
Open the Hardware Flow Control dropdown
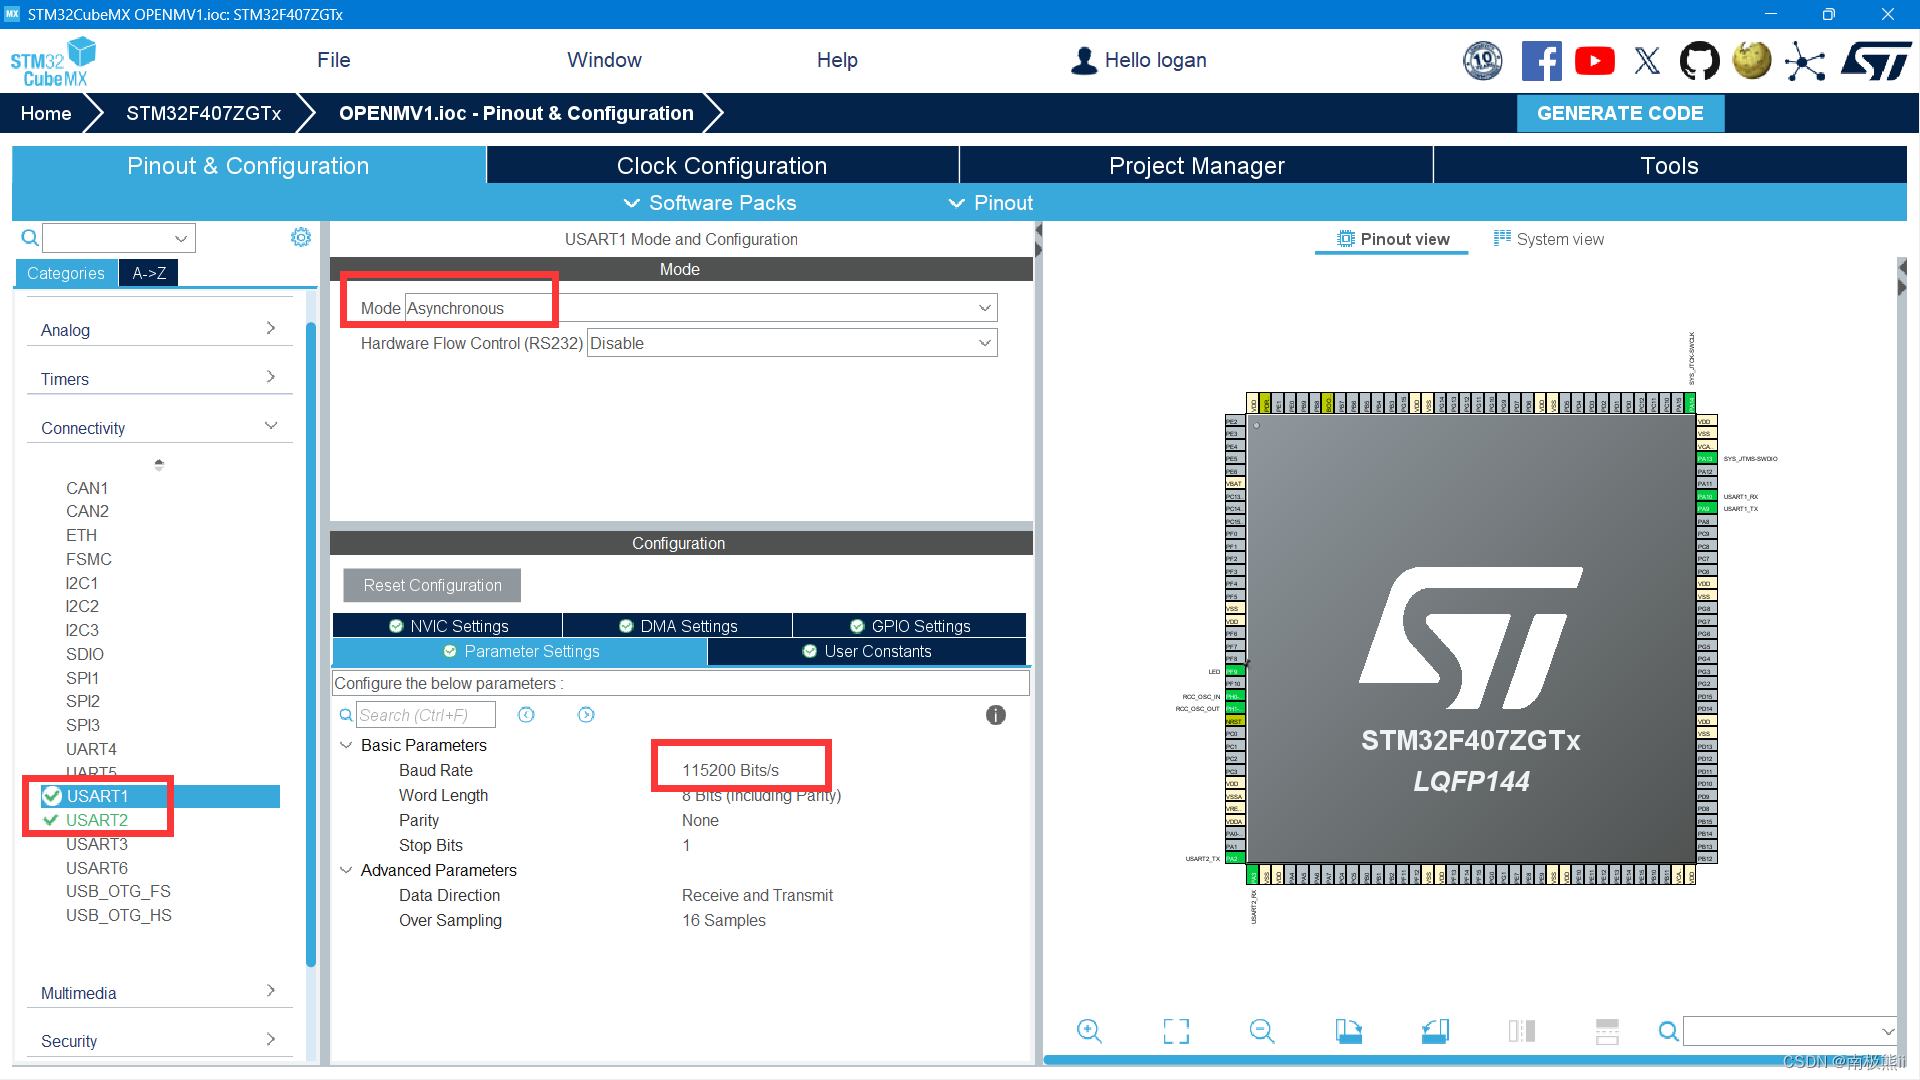click(791, 343)
